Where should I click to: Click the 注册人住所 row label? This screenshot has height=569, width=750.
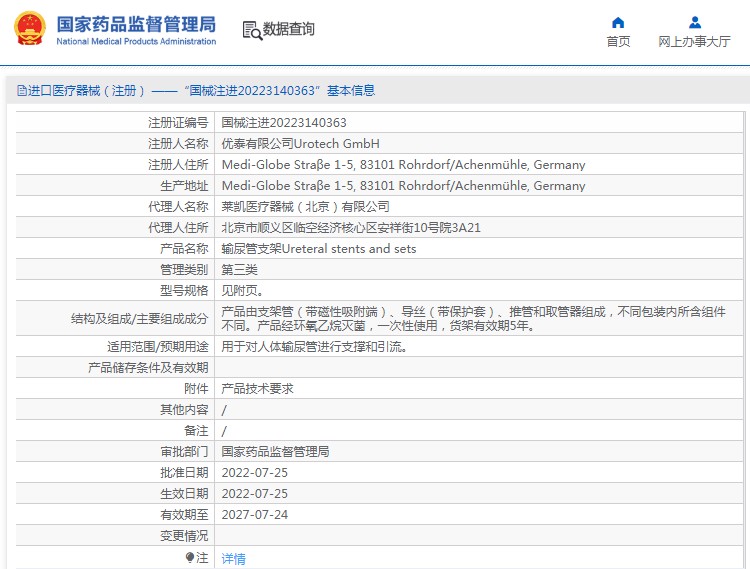pyautogui.click(x=178, y=165)
